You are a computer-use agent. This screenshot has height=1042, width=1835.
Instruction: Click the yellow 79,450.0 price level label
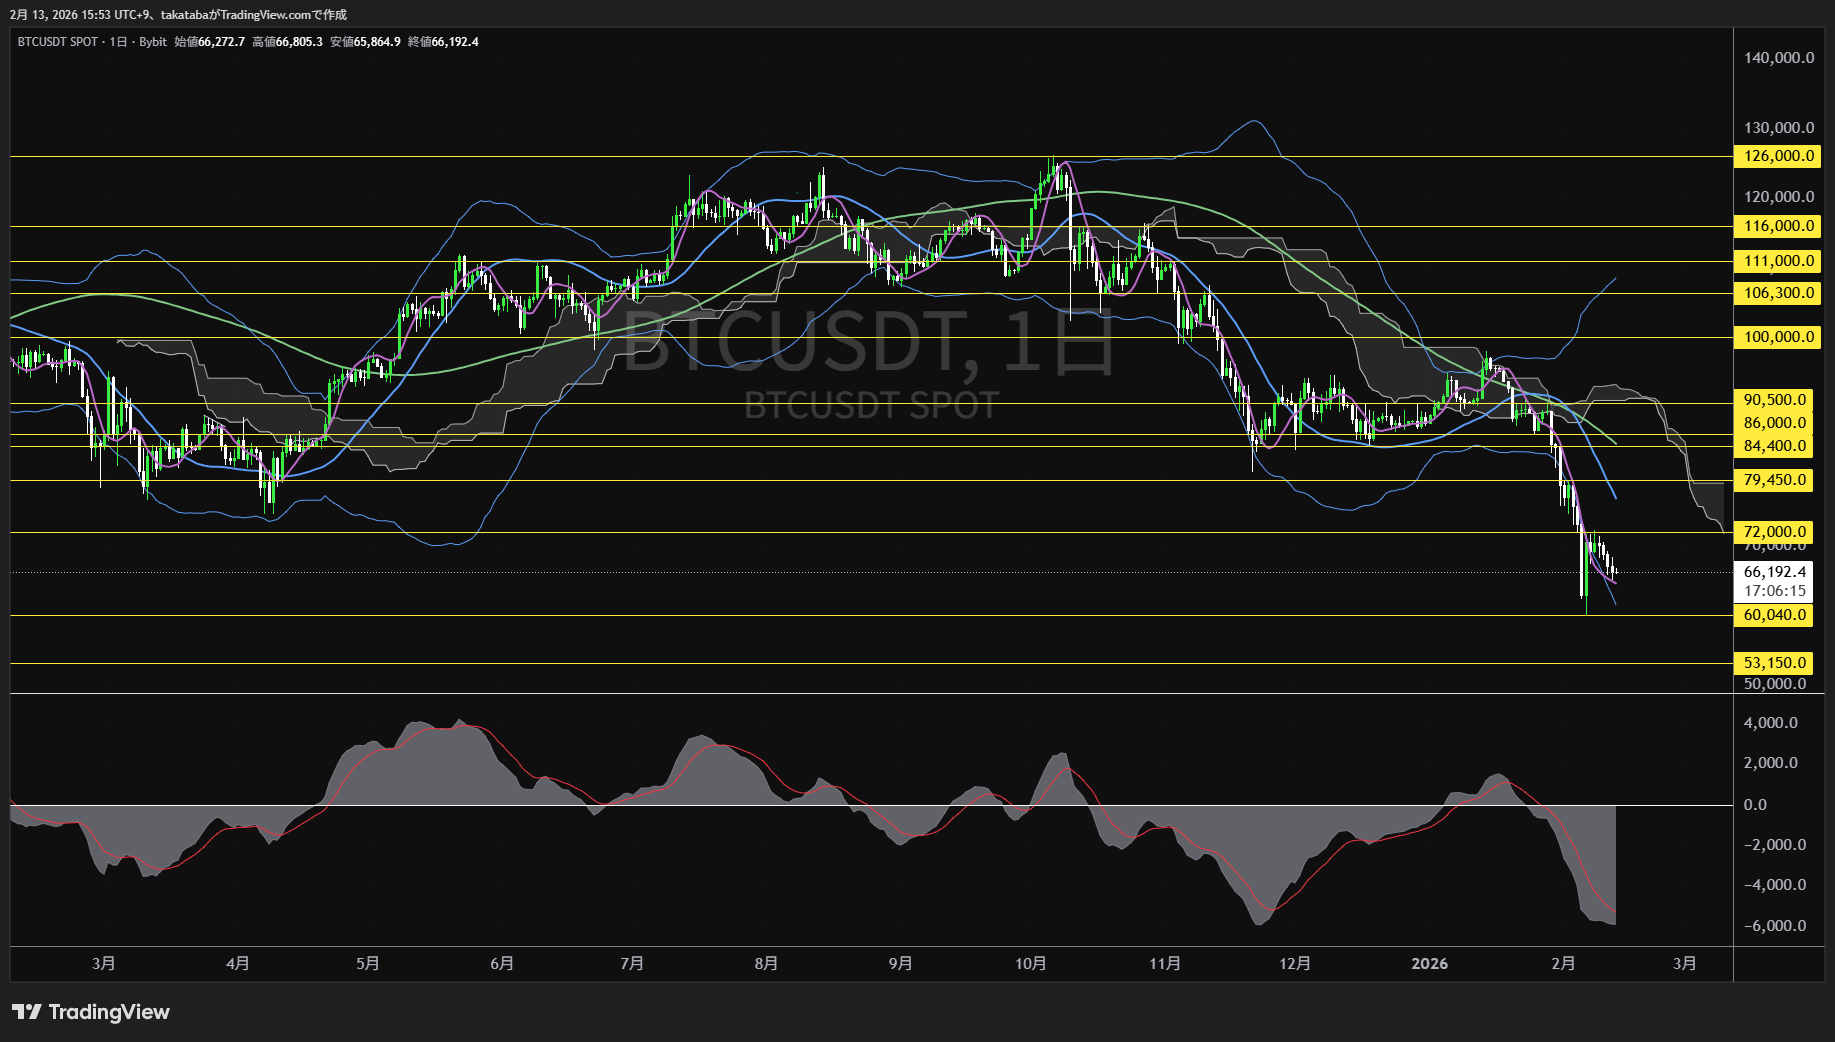click(1775, 480)
